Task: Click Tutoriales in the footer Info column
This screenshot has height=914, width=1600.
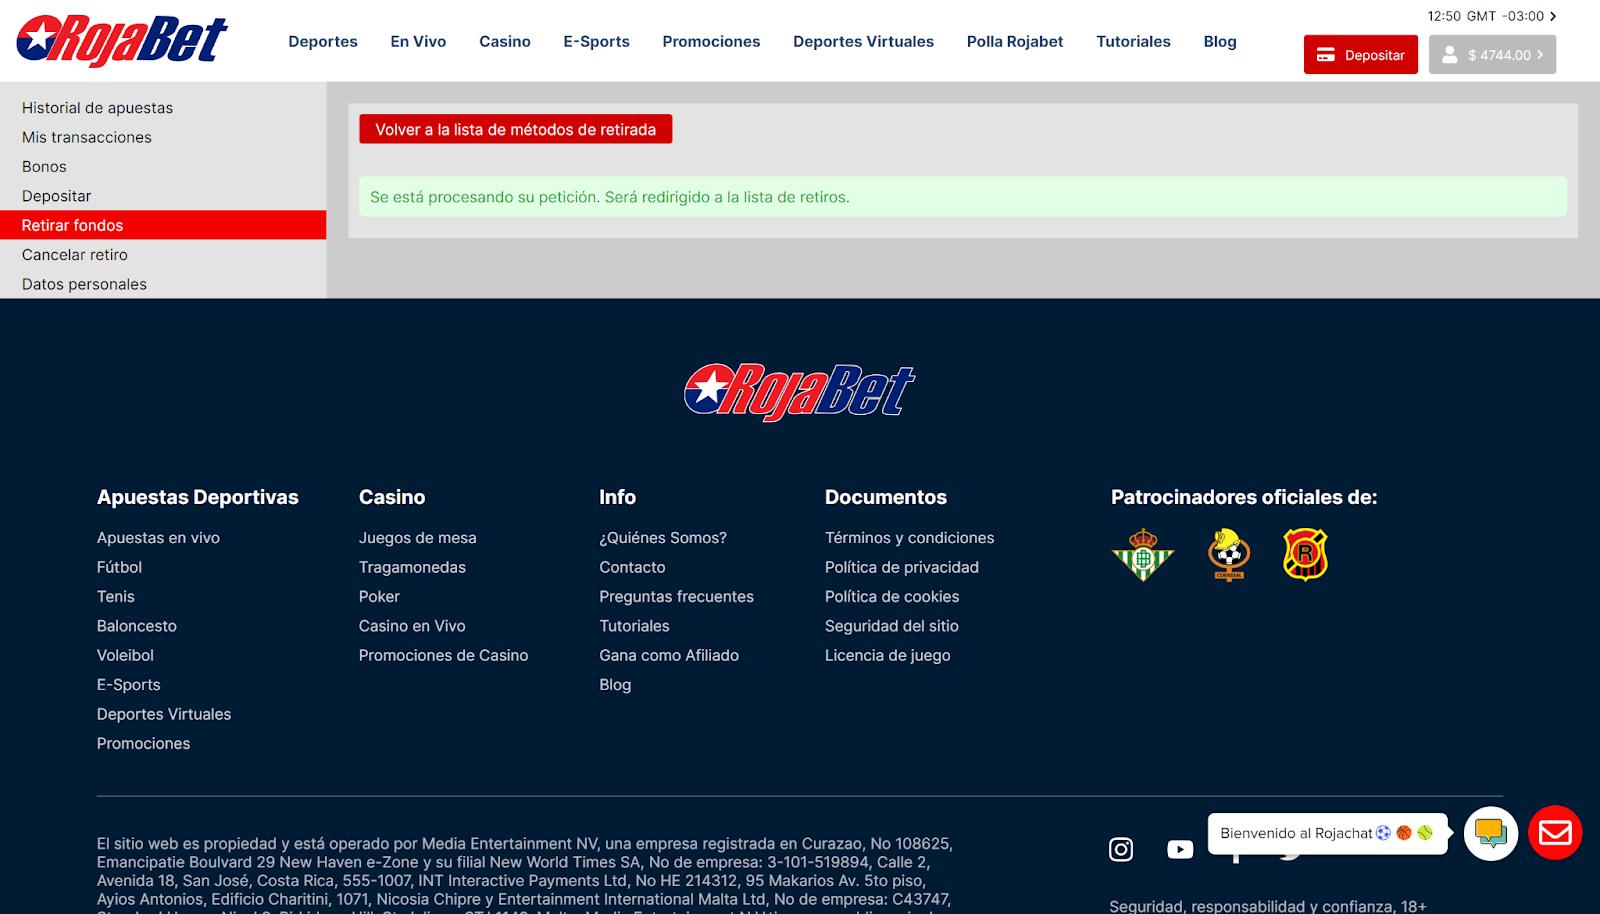Action: pyautogui.click(x=634, y=626)
